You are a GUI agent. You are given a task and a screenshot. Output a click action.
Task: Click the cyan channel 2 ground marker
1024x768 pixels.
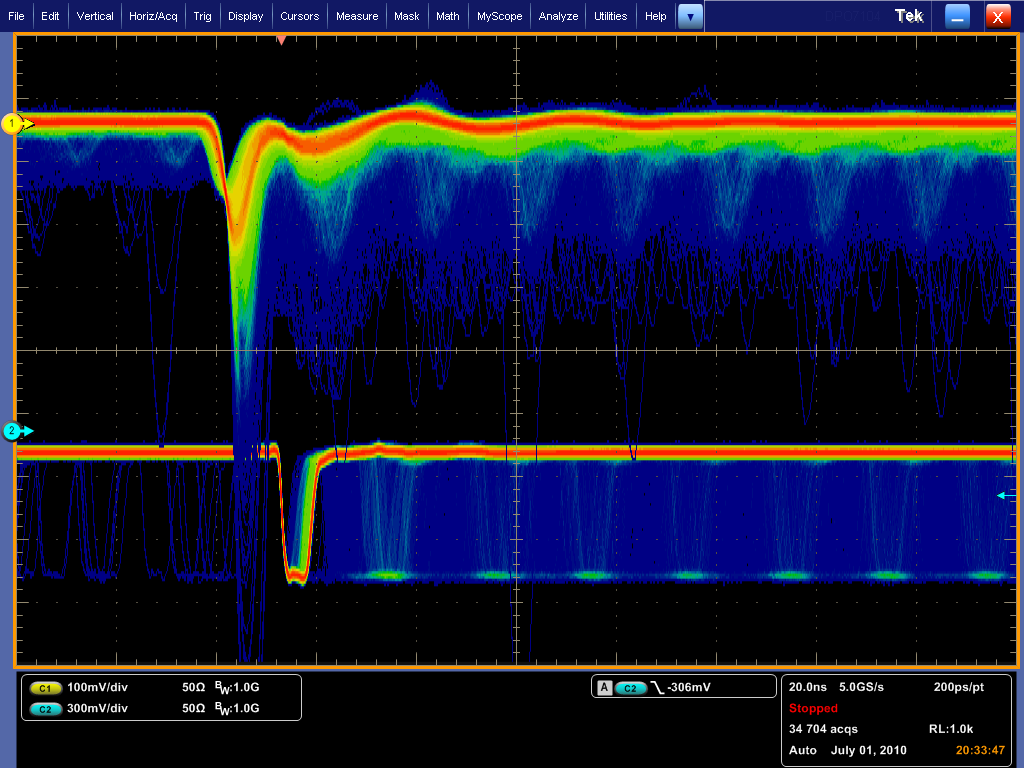tap(14, 431)
